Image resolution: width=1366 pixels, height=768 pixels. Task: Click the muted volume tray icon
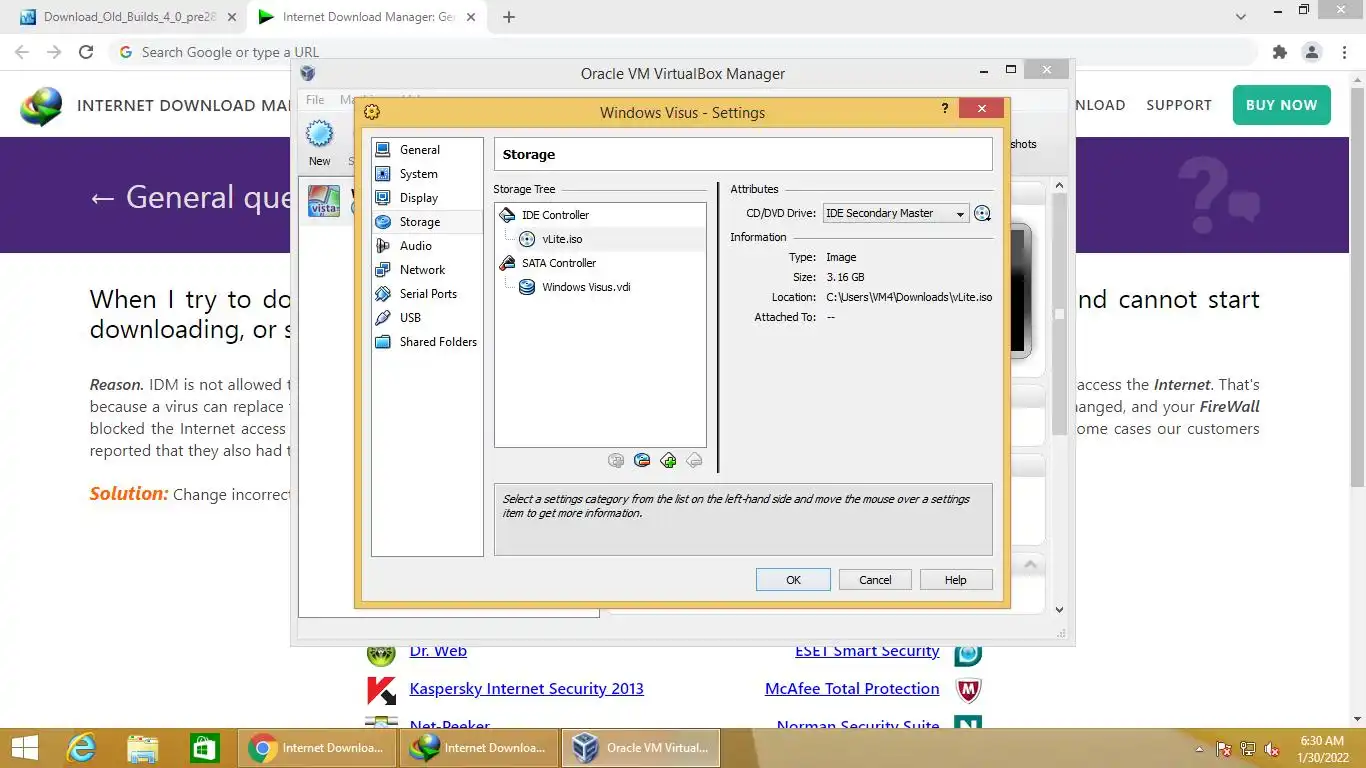pos(1272,749)
